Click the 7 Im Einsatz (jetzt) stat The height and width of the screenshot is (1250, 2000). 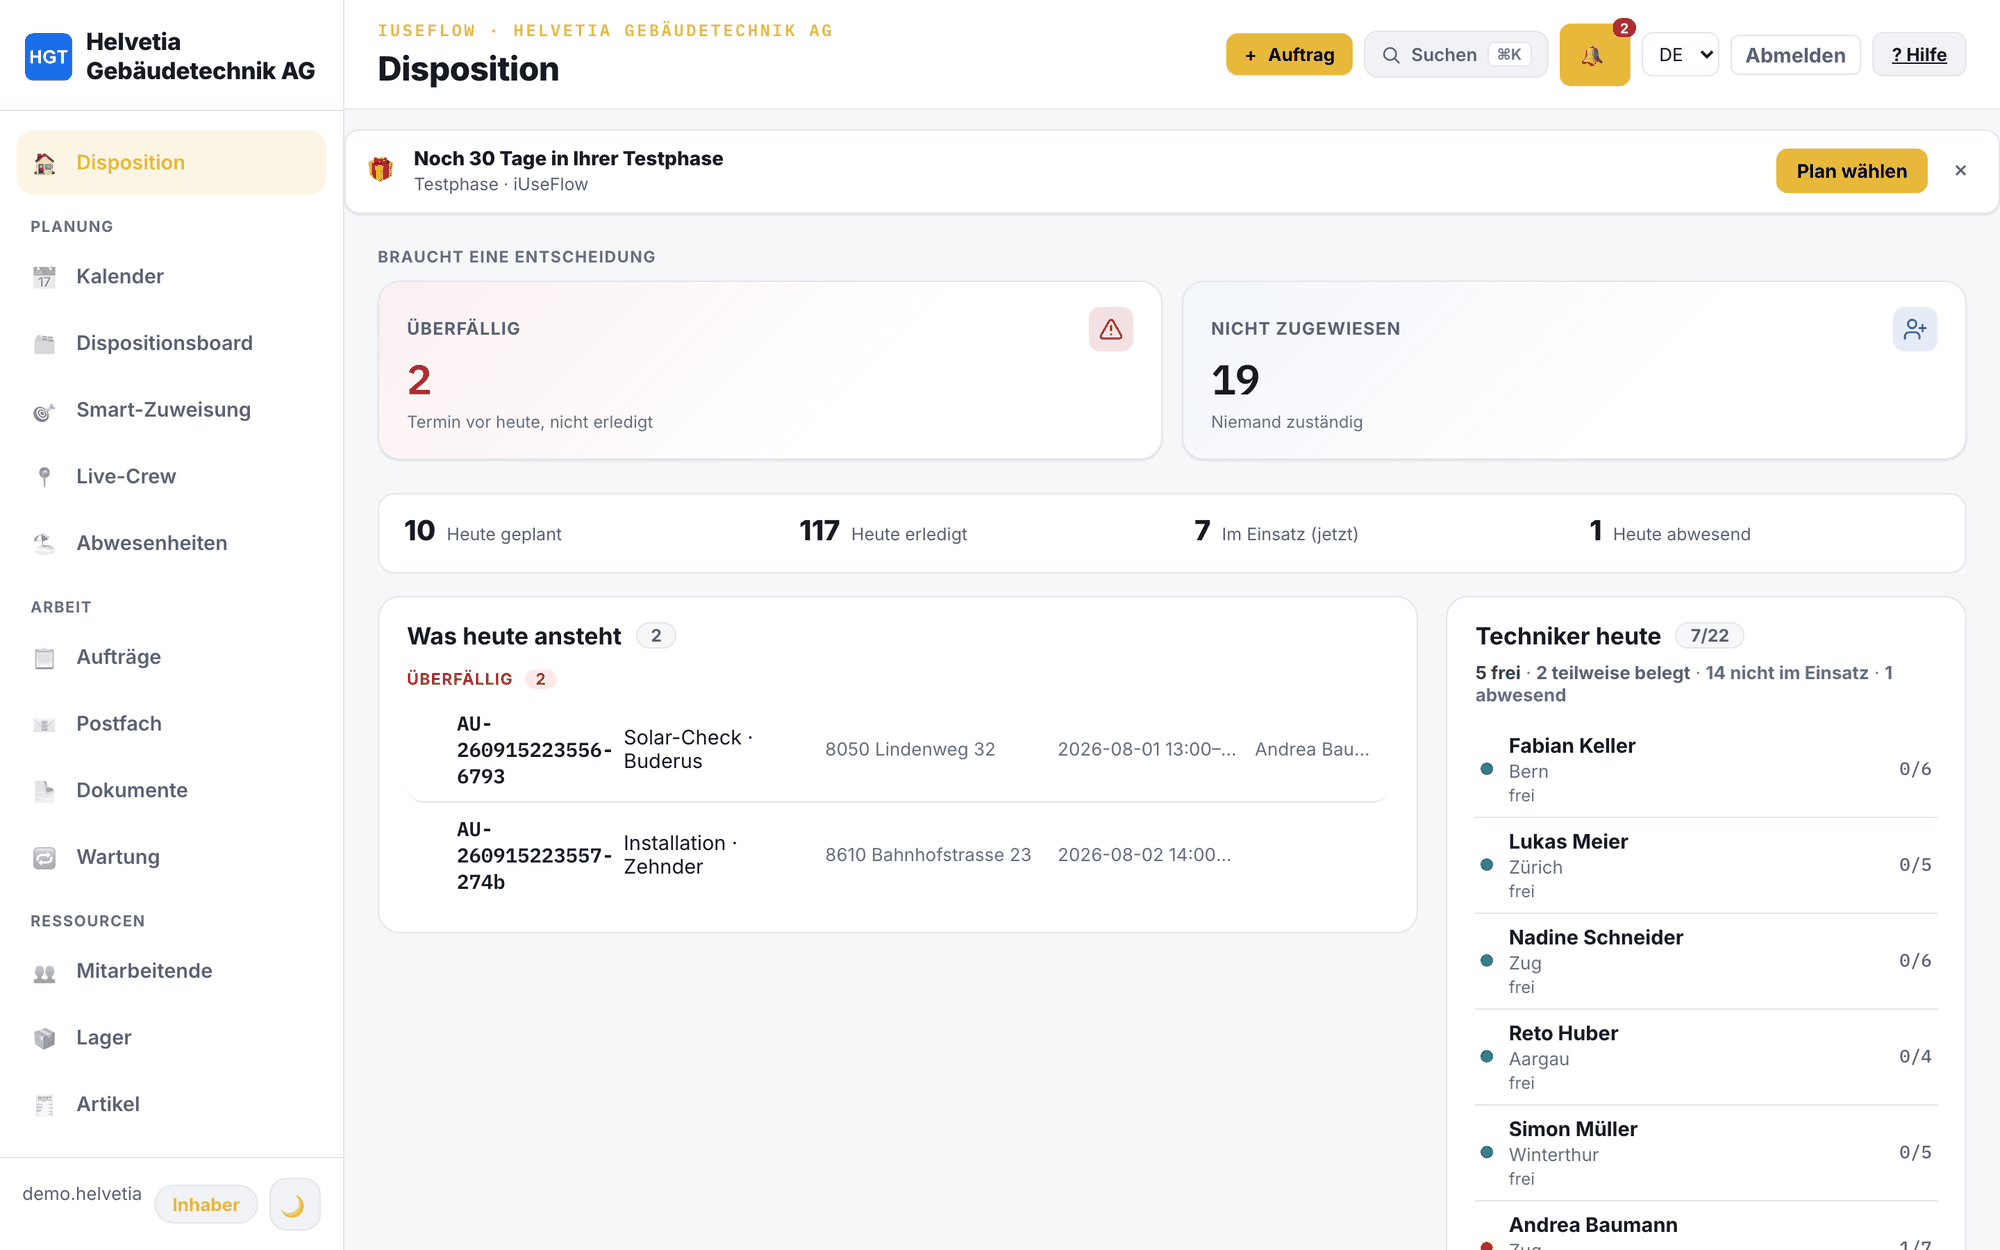coord(1276,532)
